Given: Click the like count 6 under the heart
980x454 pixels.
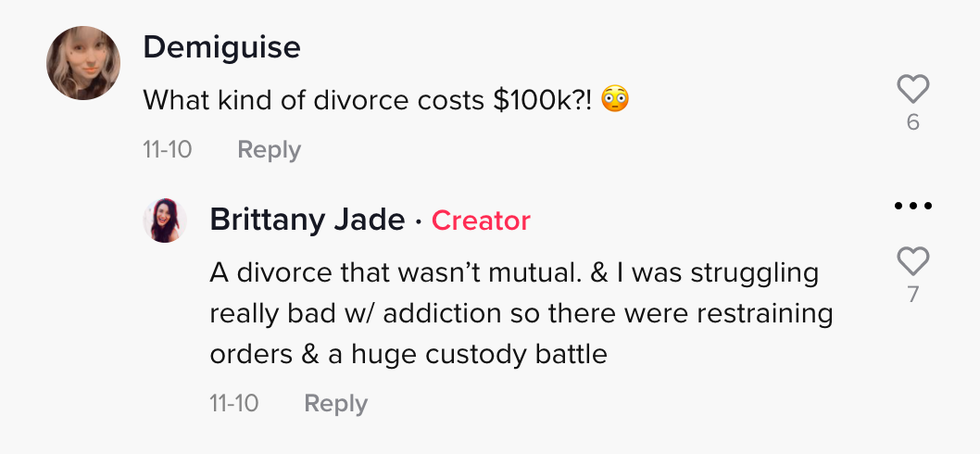Looking at the screenshot, I should coord(913,123).
